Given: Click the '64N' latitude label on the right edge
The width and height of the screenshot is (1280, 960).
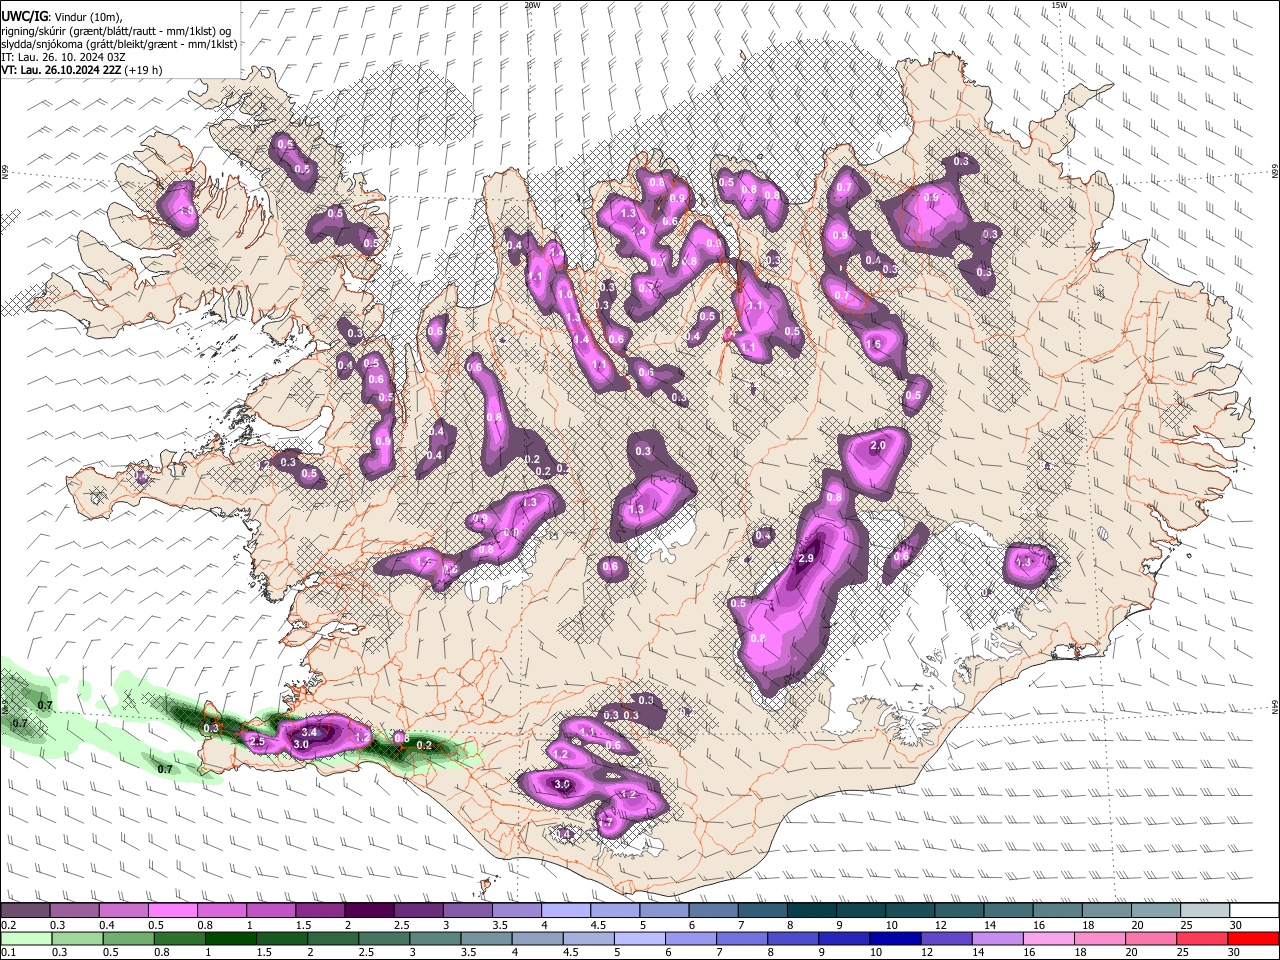Looking at the screenshot, I should 1275,707.
